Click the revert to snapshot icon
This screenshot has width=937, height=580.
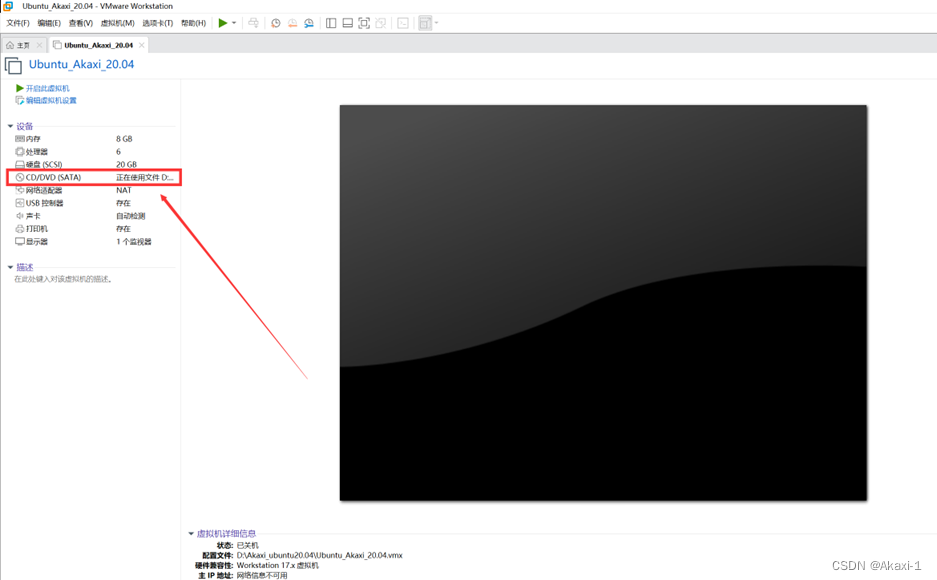coord(292,23)
